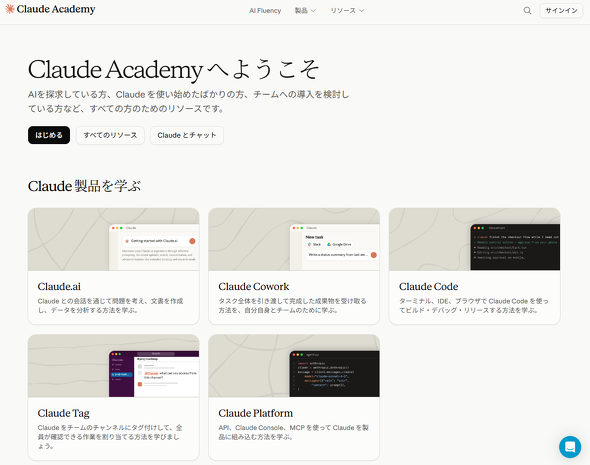590x465 pixels.
Task: Click the Claude Platform card description text
Action: point(293,432)
